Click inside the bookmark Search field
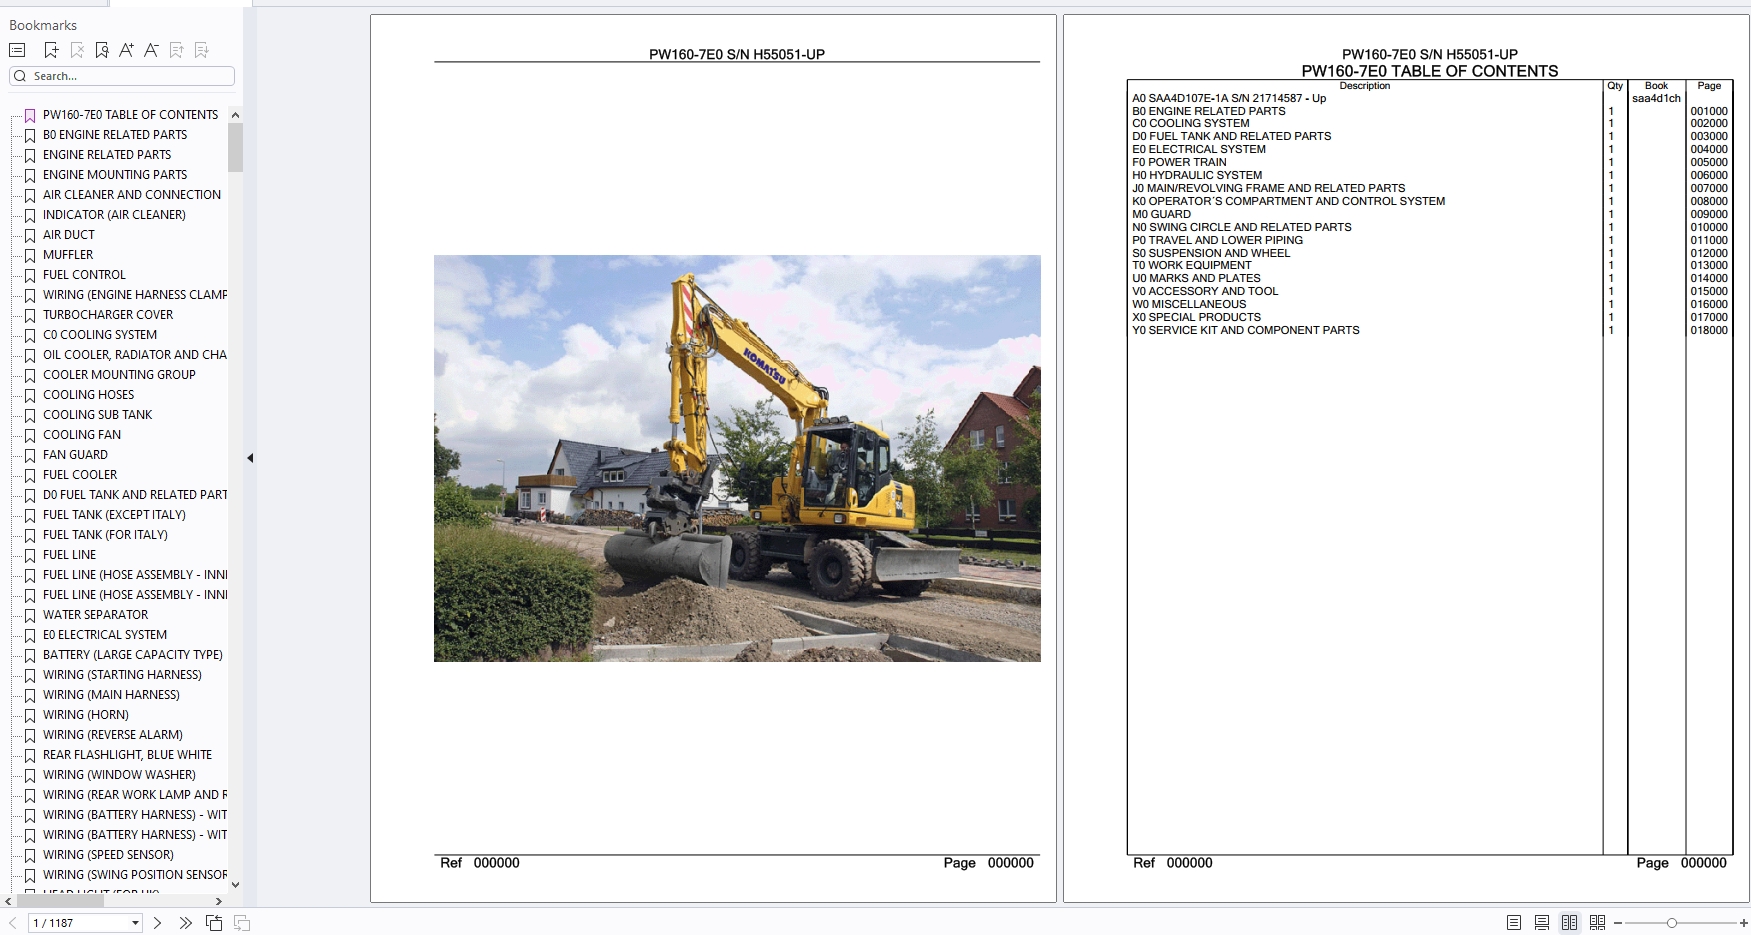This screenshot has width=1751, height=935. 120,76
